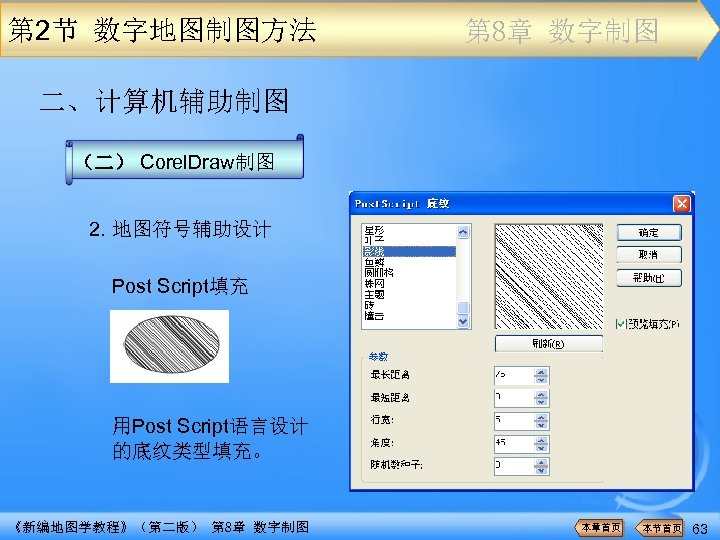Click the 确定 button in PostScript dialog

(x=649, y=233)
